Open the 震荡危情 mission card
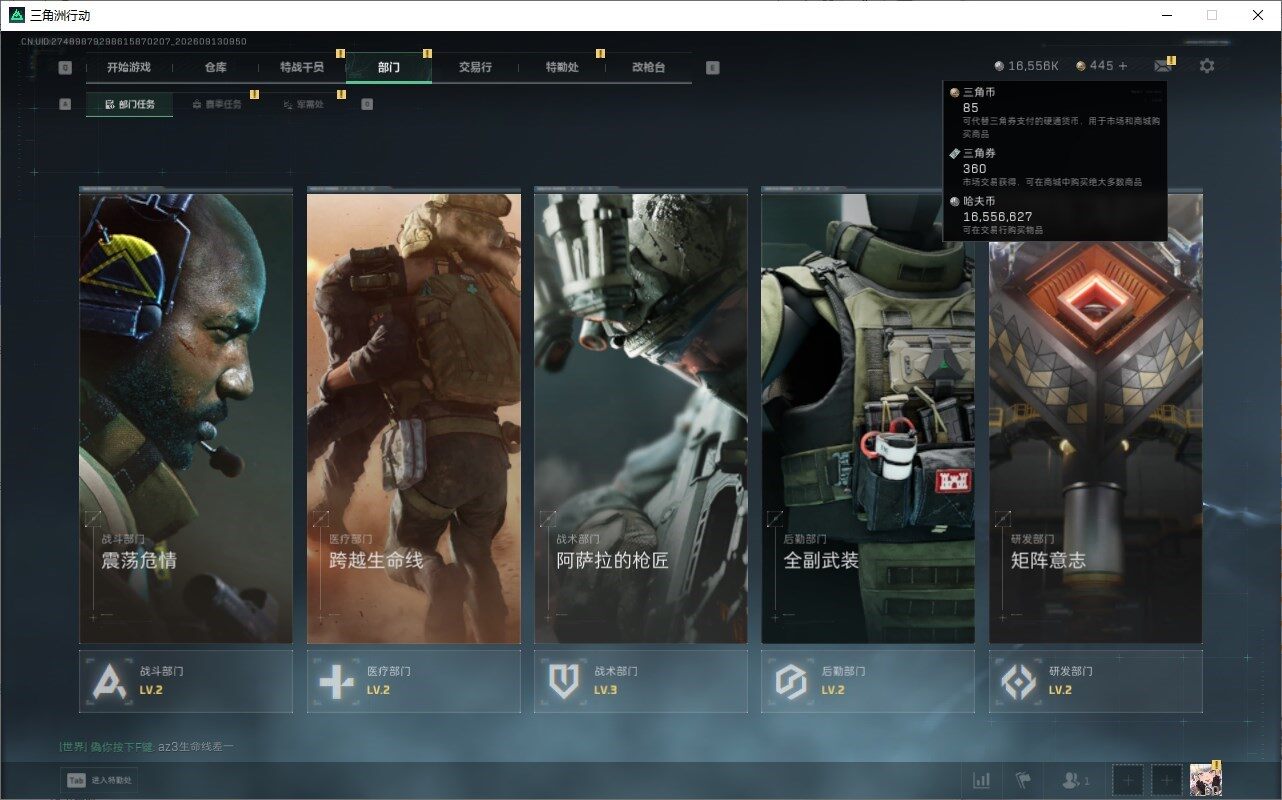The image size is (1282, 800). pyautogui.click(x=186, y=418)
